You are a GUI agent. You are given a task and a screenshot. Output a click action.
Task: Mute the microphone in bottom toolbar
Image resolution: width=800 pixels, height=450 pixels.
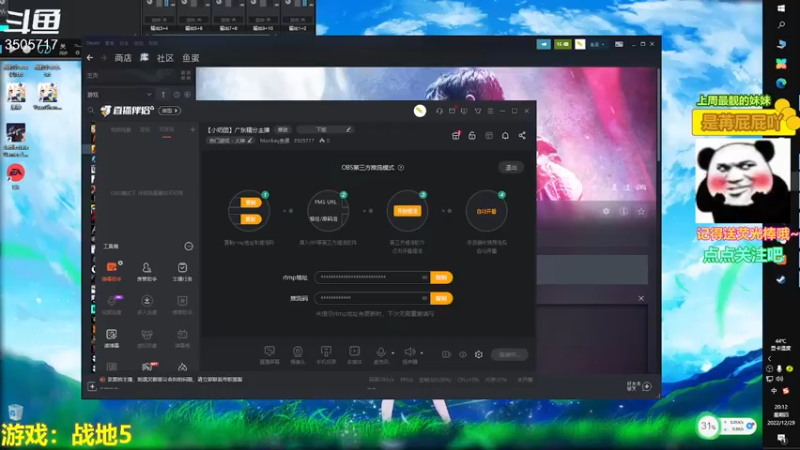381,354
